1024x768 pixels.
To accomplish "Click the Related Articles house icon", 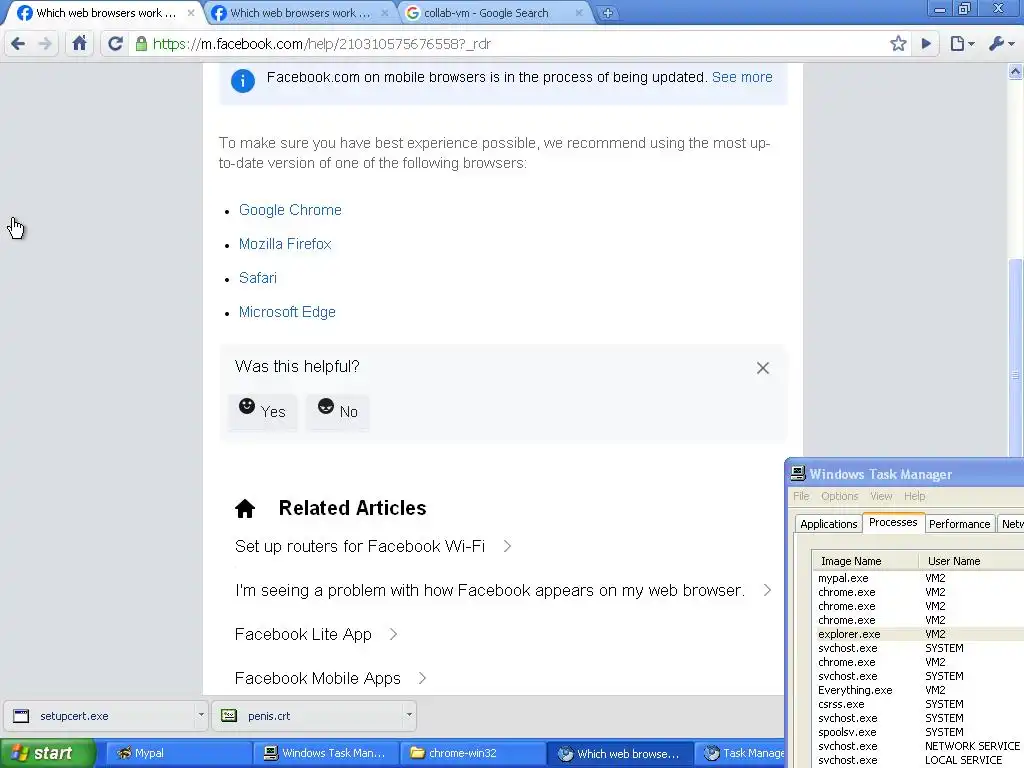I will [245, 508].
